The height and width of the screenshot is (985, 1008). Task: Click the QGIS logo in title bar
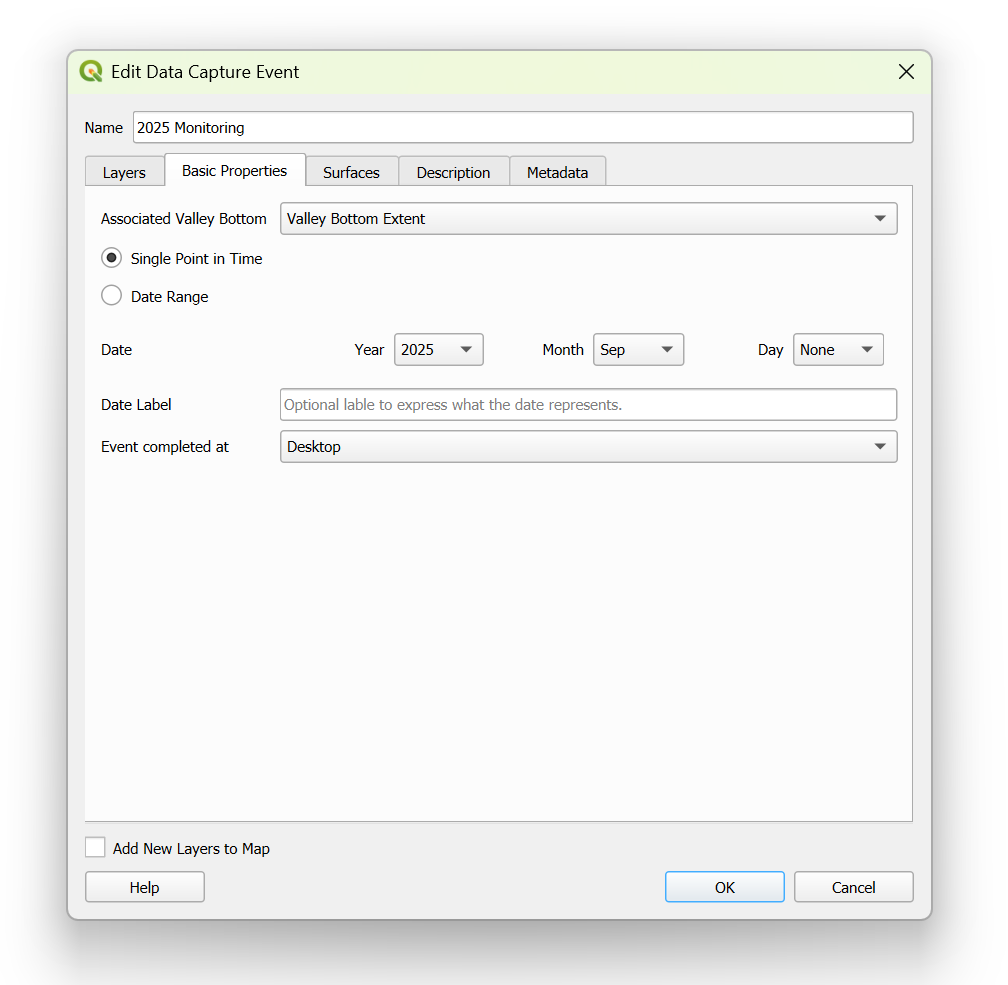(91, 72)
